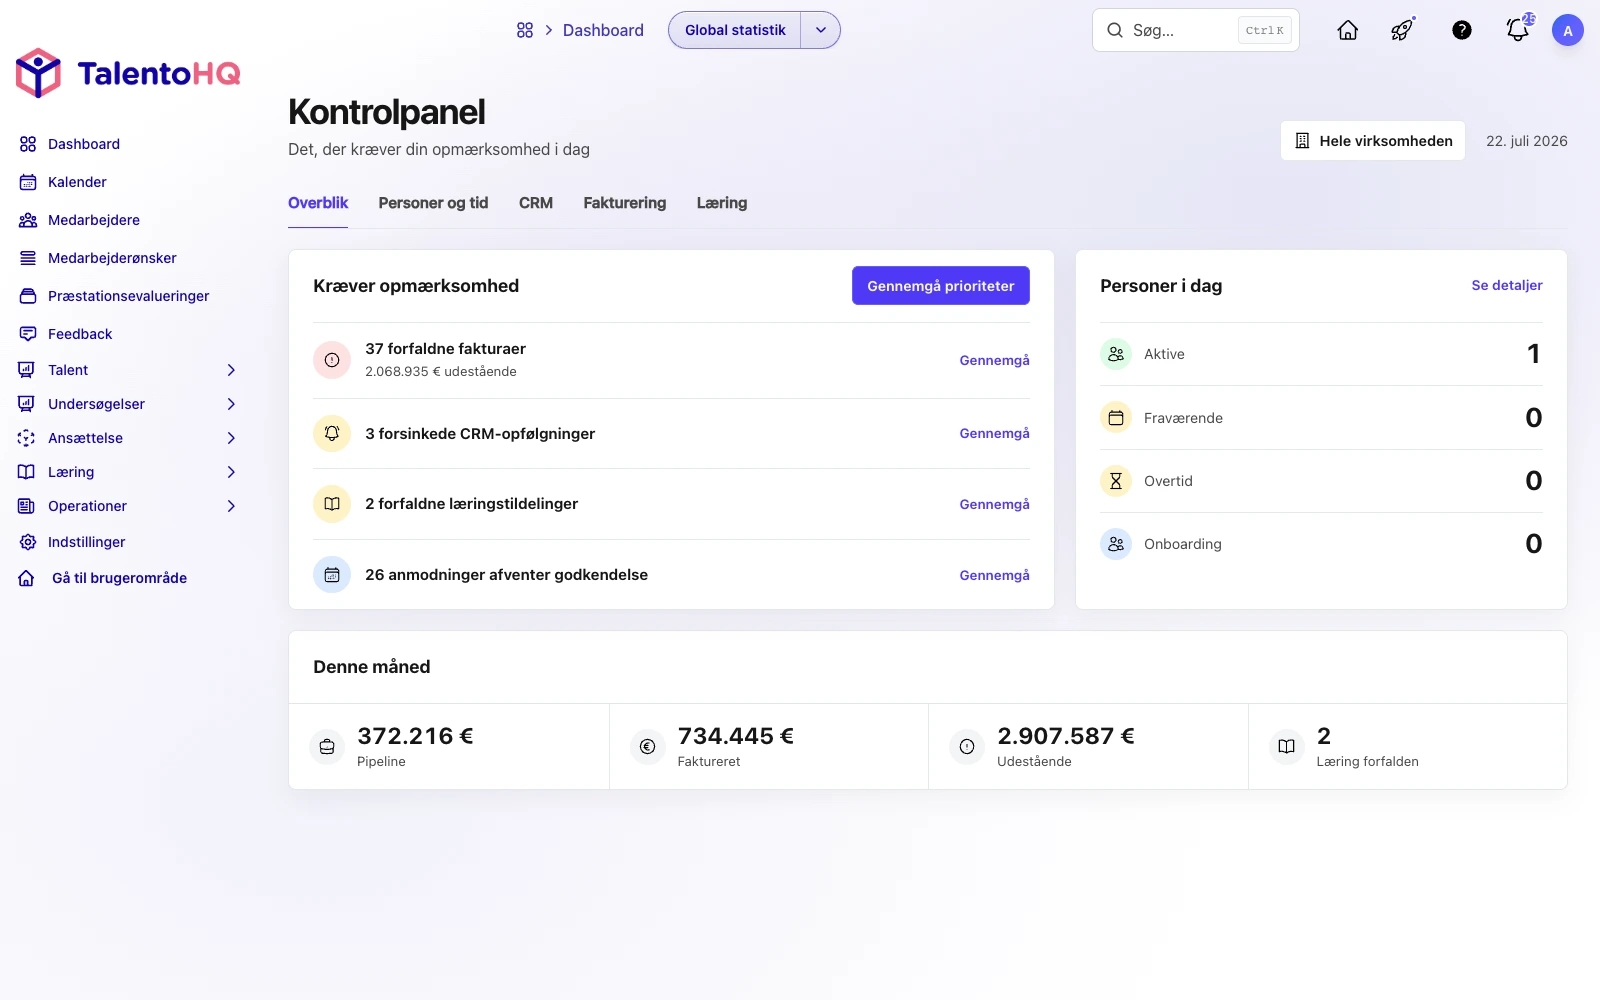The height and width of the screenshot is (1000, 1600).
Task: Open Præstationsevalueringer in sidebar
Action: 128,296
